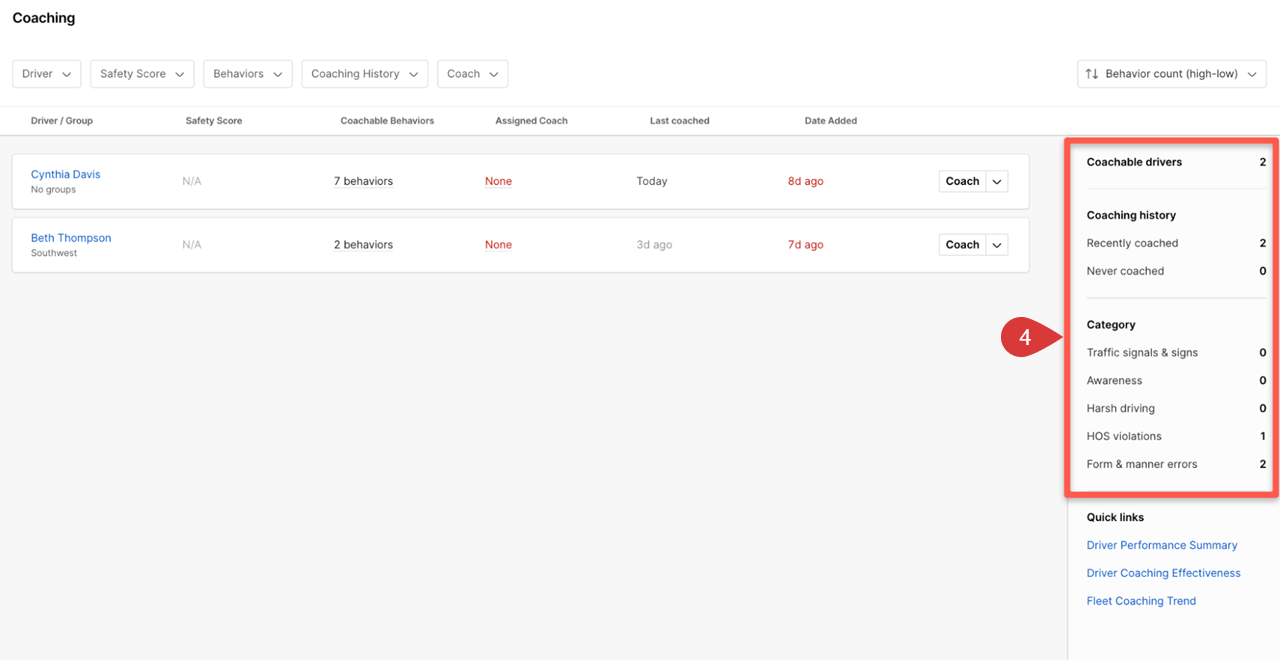Expand coach options arrow for Cynthia Davis
Screen dimensions: 1280x660
[x=997, y=181]
